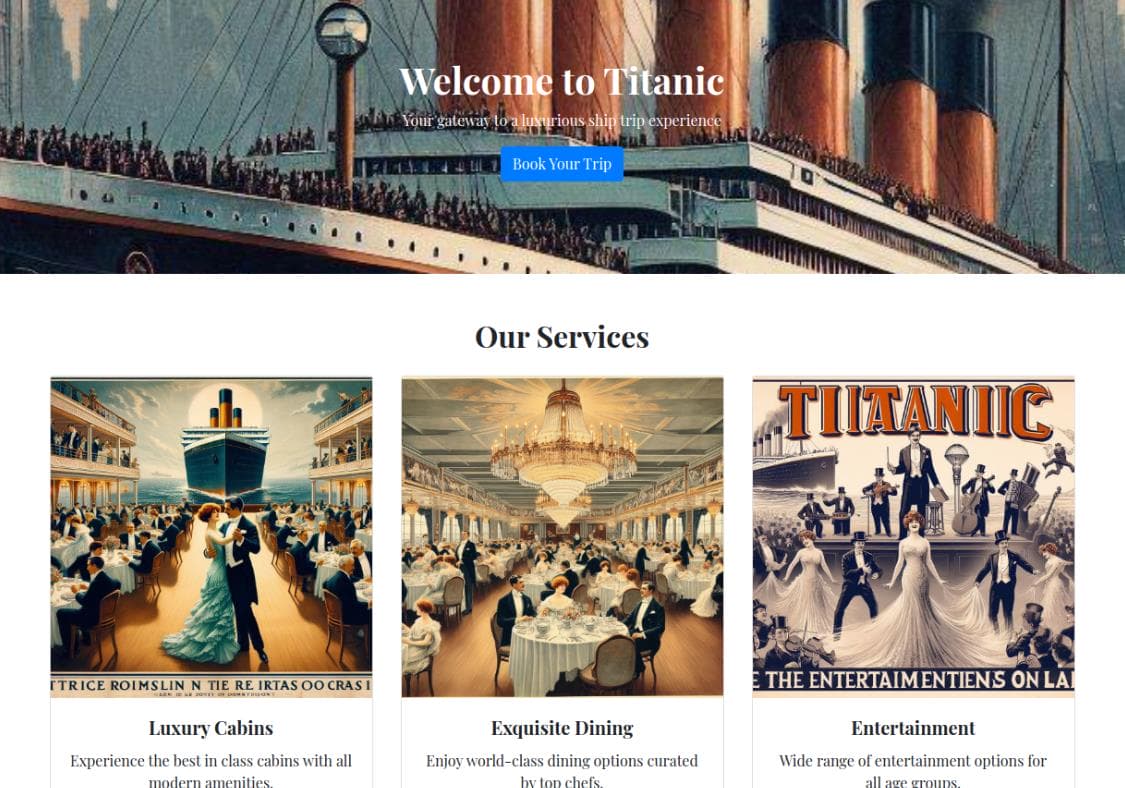Open the Luxury Cabins card image

[x=212, y=537]
